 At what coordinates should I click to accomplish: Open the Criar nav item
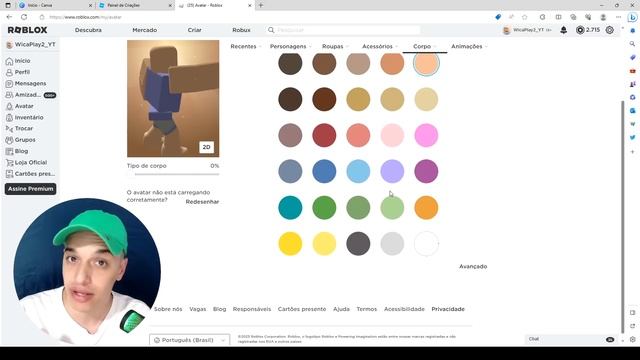194,30
